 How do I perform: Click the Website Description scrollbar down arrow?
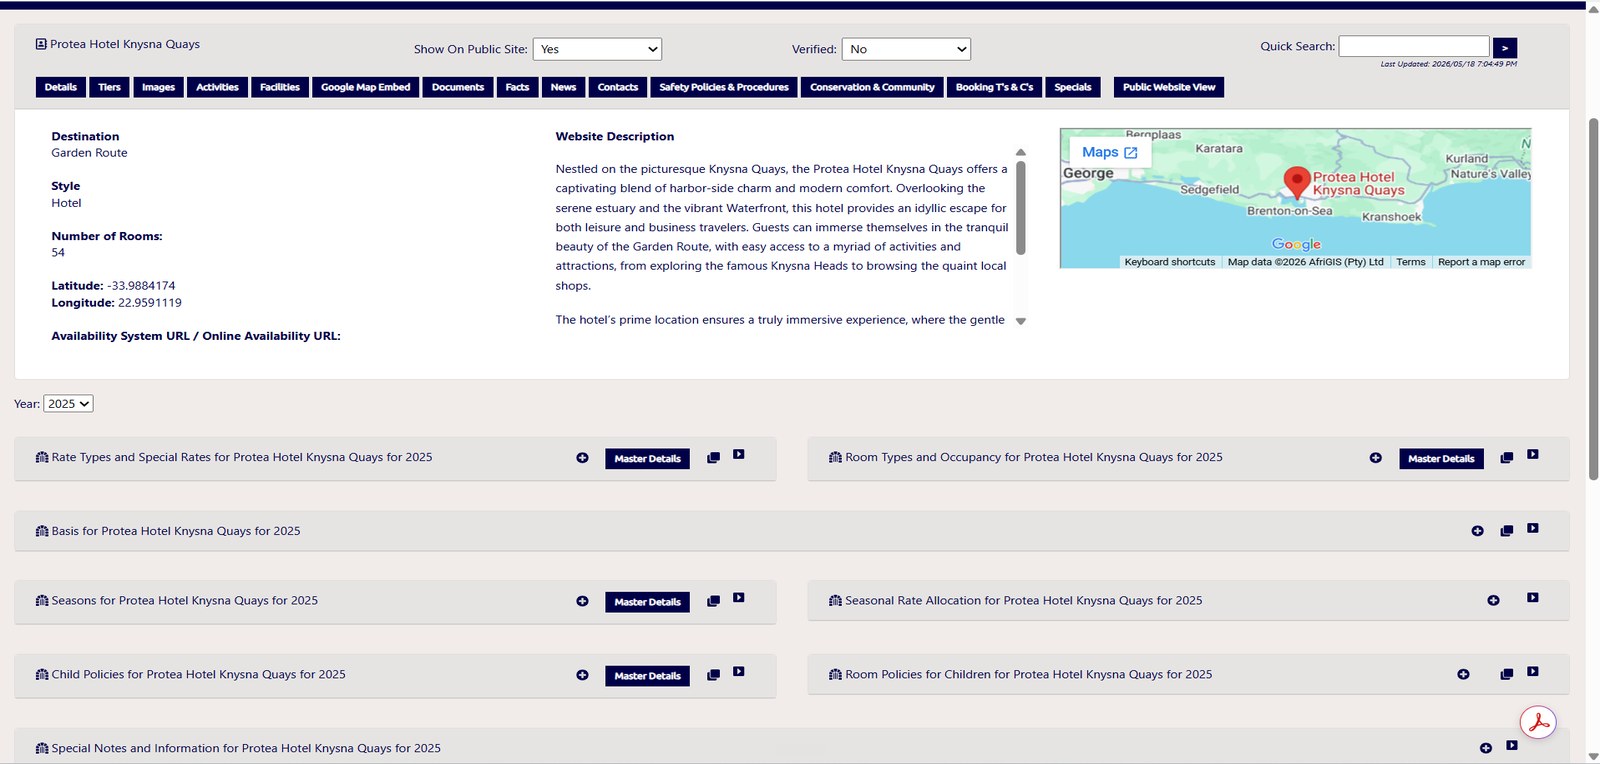pyautogui.click(x=1021, y=321)
